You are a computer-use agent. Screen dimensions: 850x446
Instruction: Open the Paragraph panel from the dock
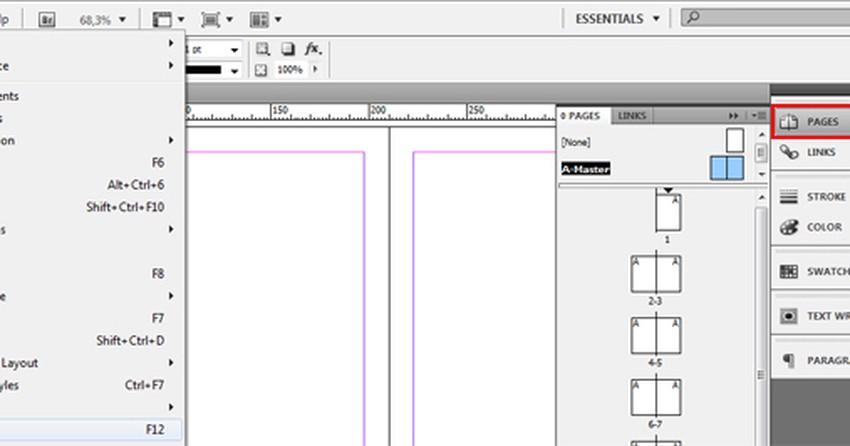coord(810,360)
